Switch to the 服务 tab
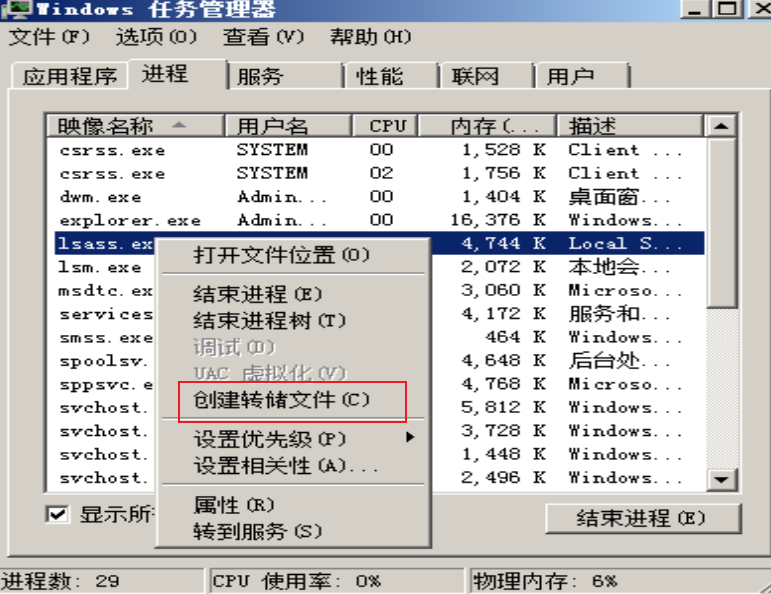Image resolution: width=771 pixels, height=594 pixels. 285,76
